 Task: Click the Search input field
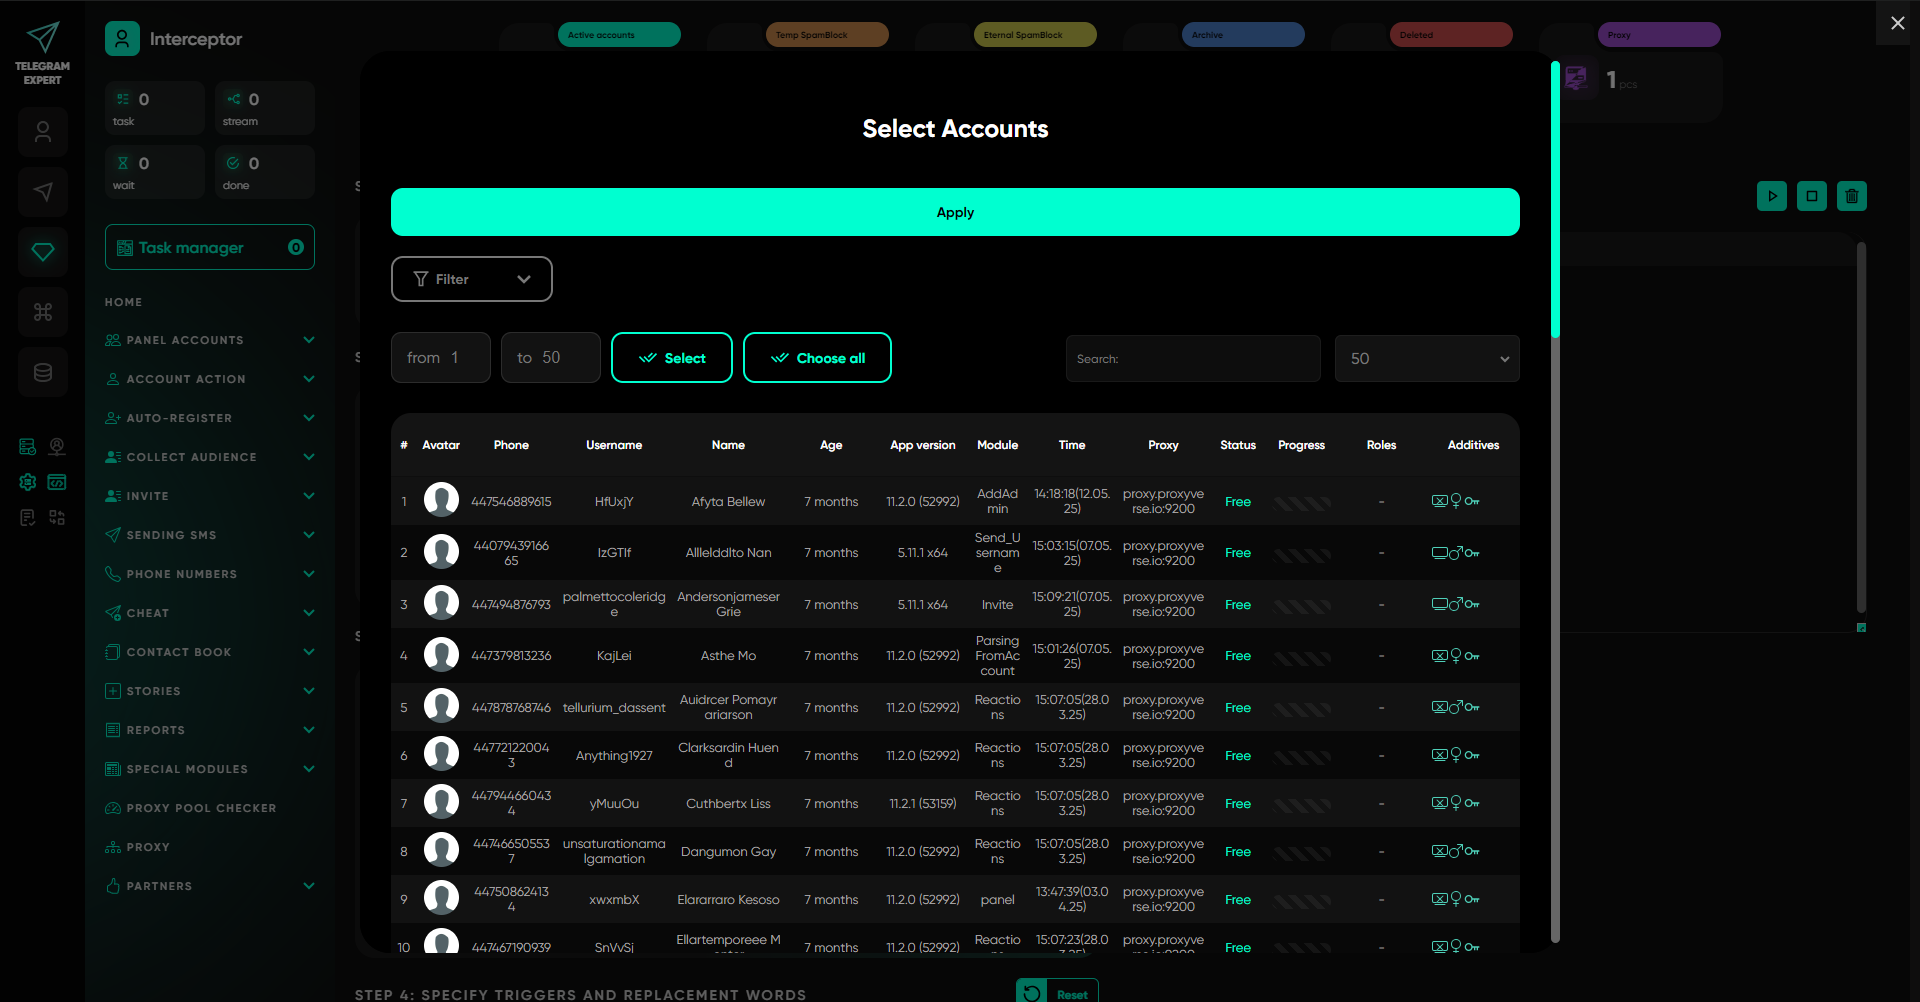(x=1192, y=359)
